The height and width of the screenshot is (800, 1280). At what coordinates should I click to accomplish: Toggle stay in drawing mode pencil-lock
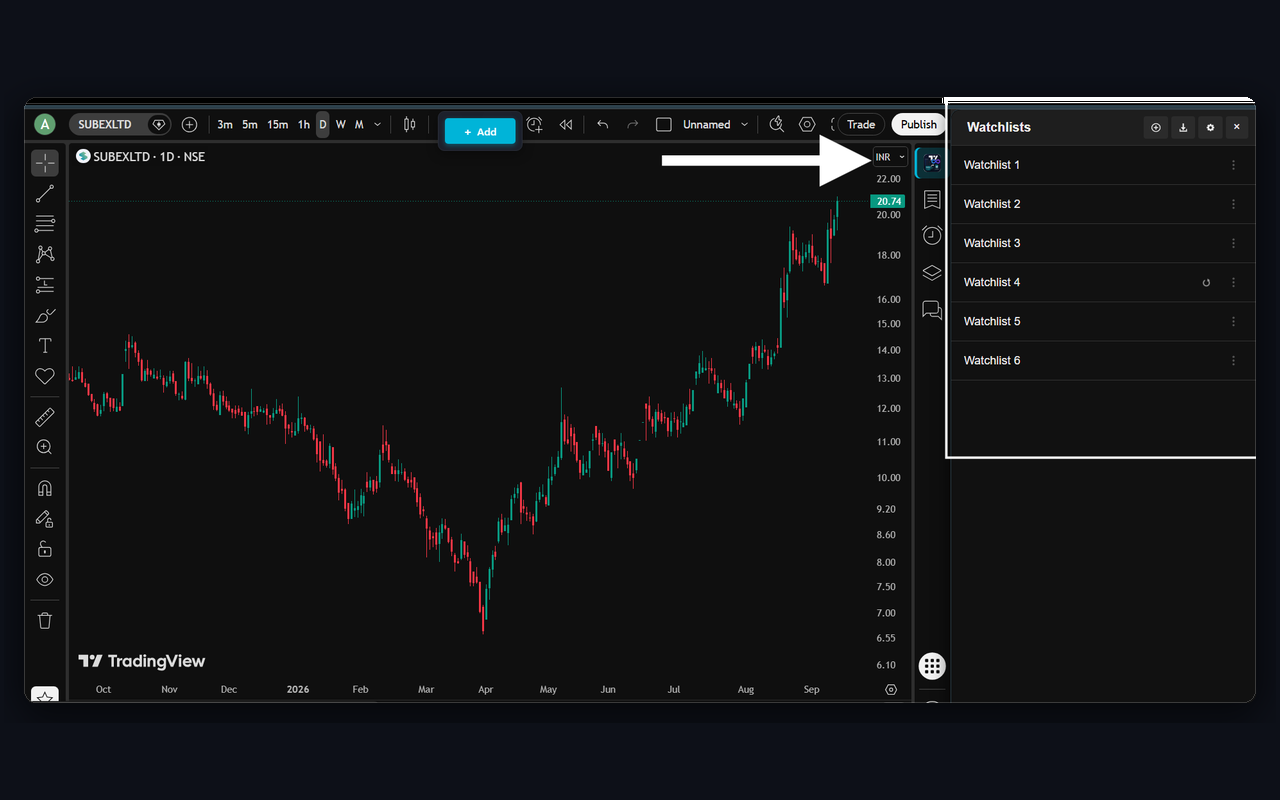[x=45, y=519]
